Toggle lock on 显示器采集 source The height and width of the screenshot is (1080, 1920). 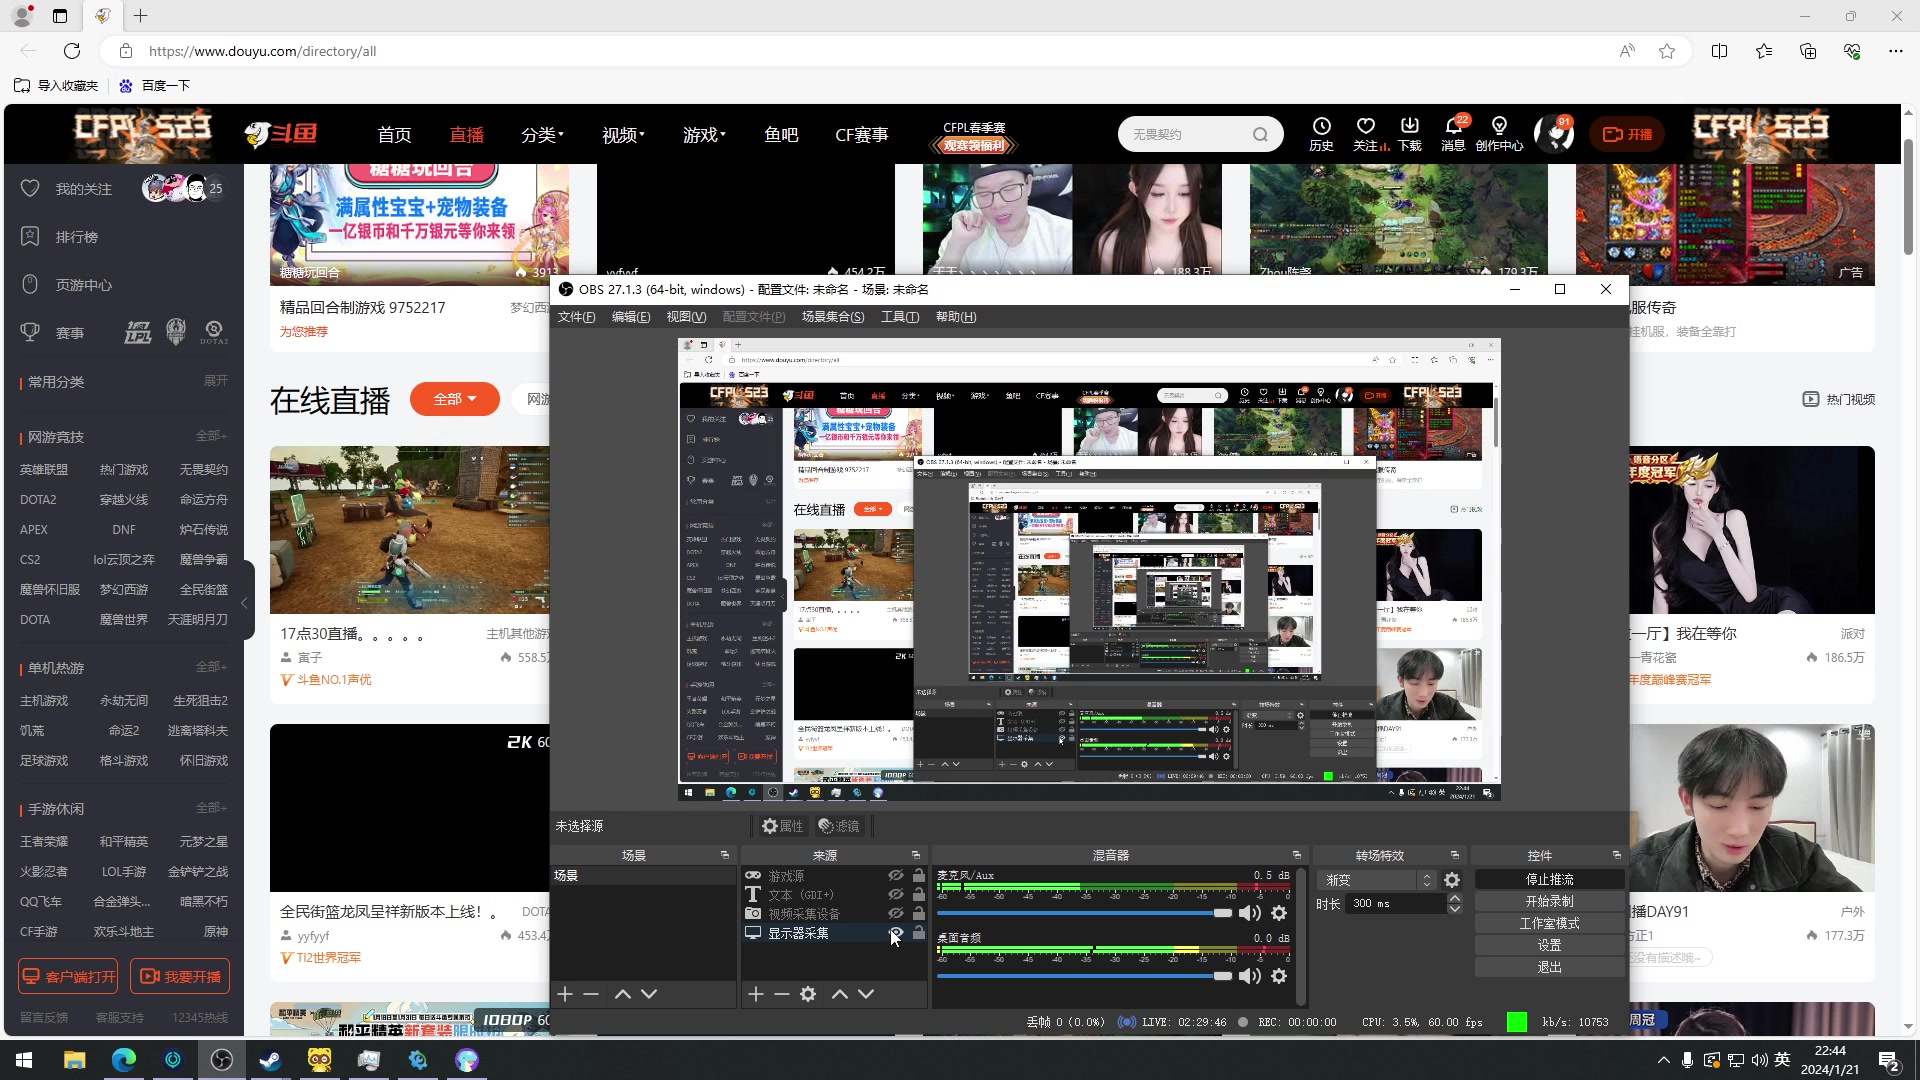[919, 933]
